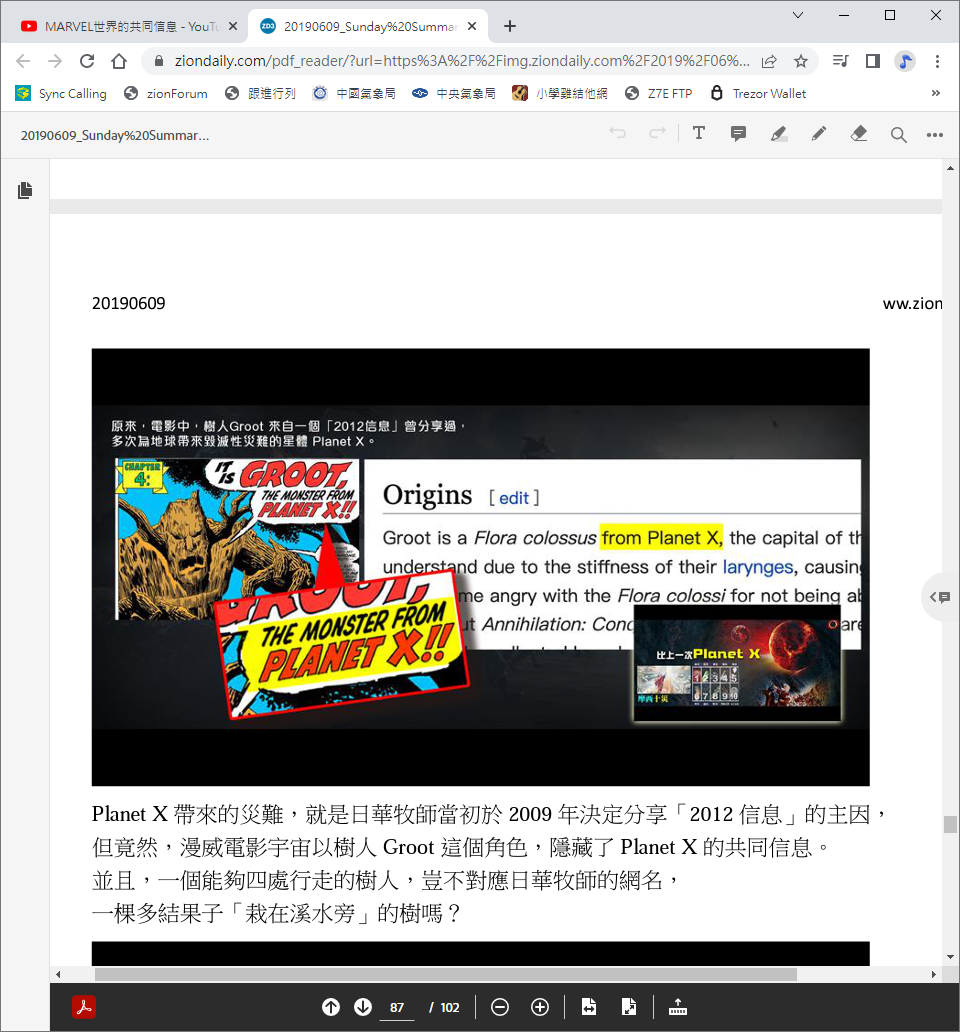Click the 20190609 date header text
960x1032 pixels.
coord(129,303)
